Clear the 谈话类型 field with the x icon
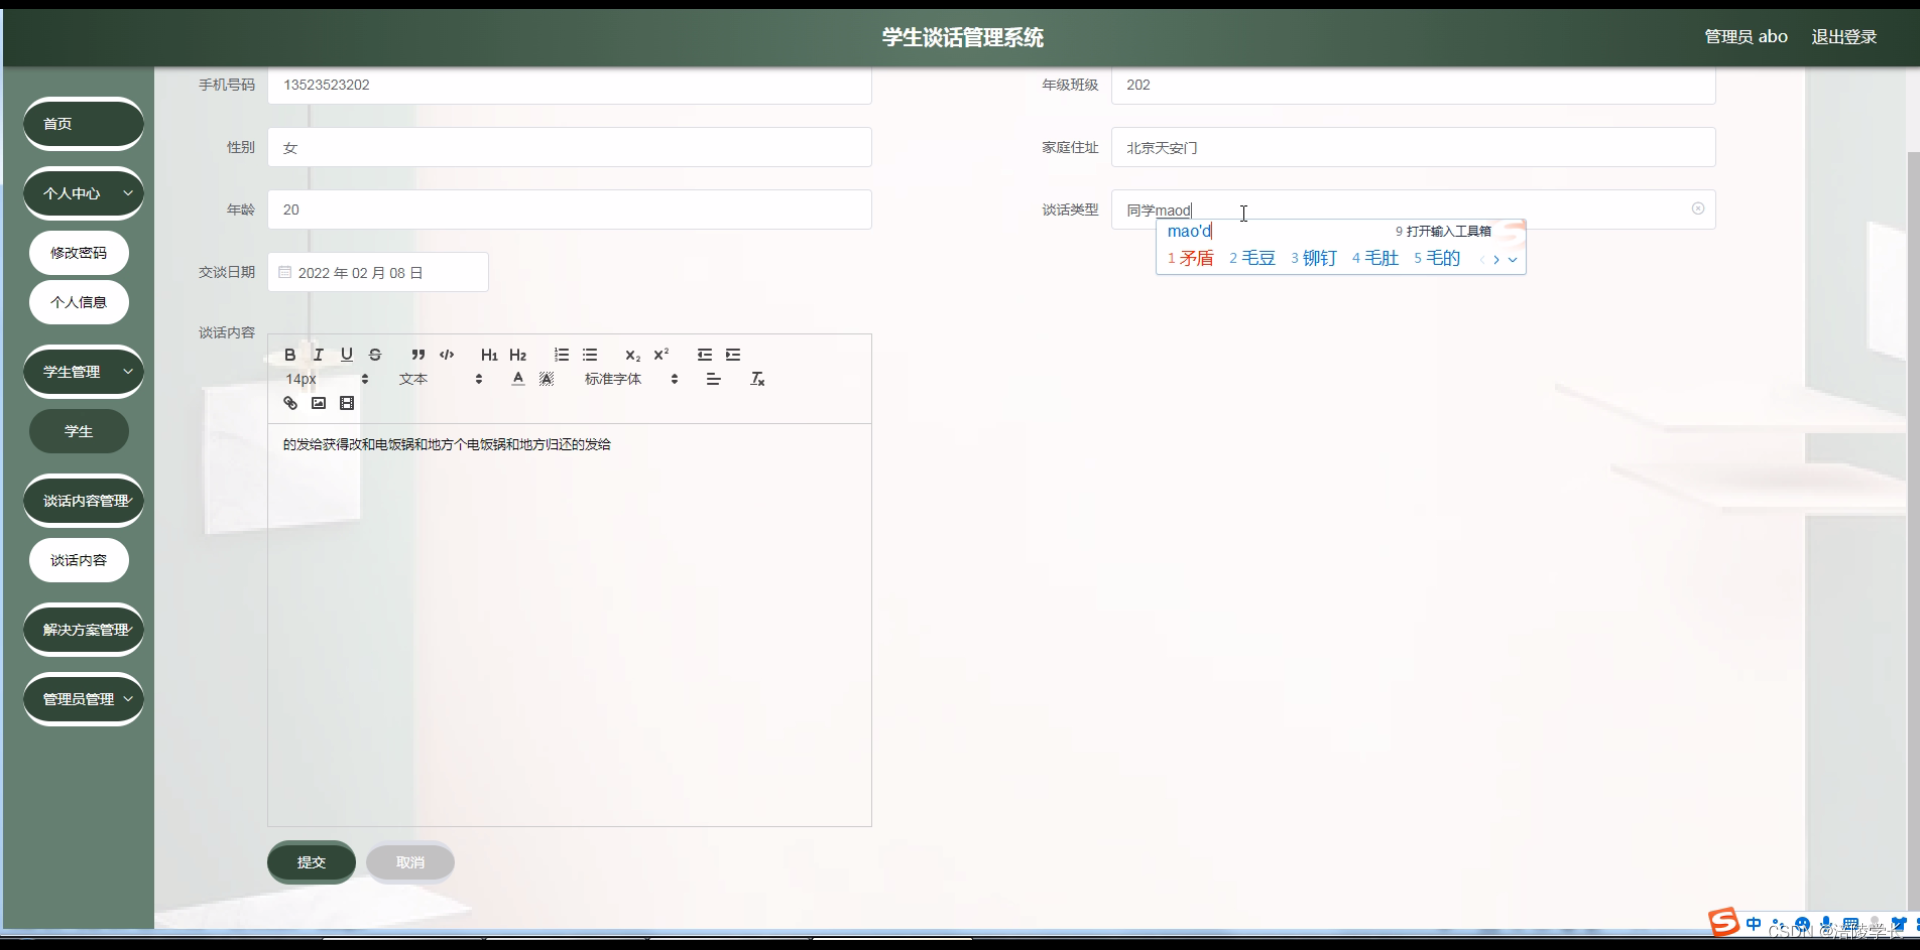 1698,208
